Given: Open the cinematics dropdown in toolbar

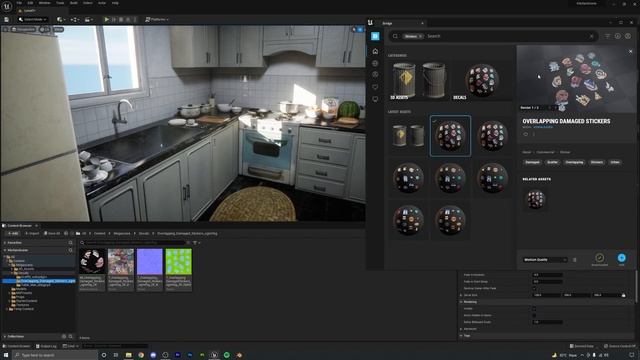Looking at the screenshot, I should coord(88,19).
